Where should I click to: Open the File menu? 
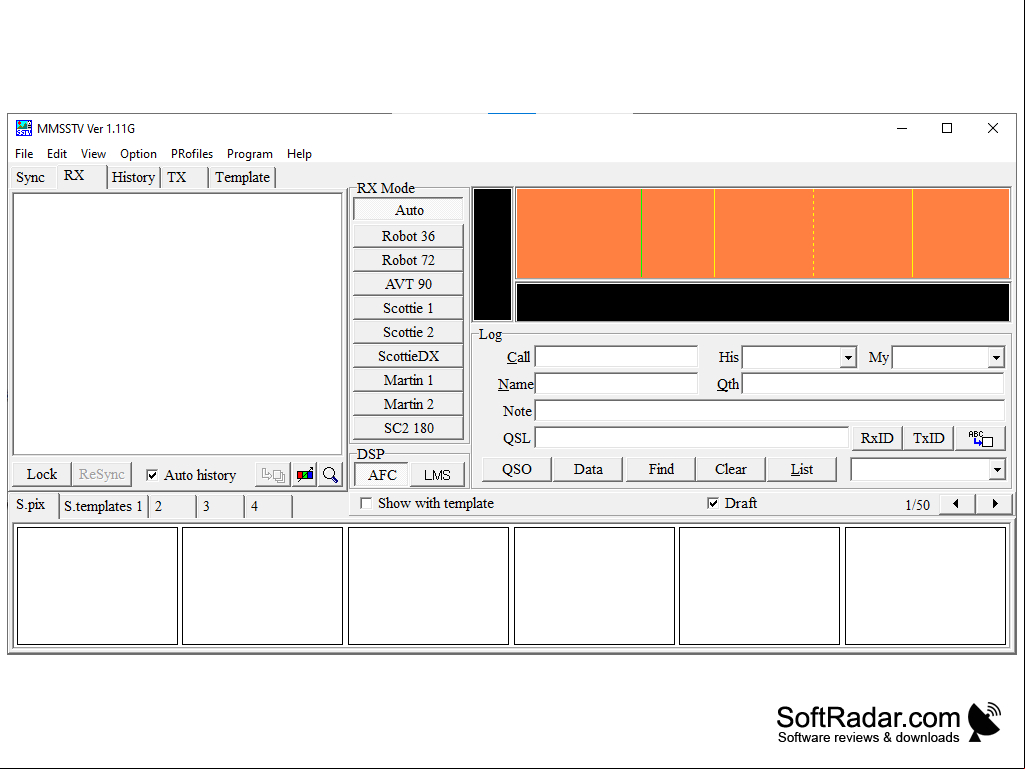point(24,154)
